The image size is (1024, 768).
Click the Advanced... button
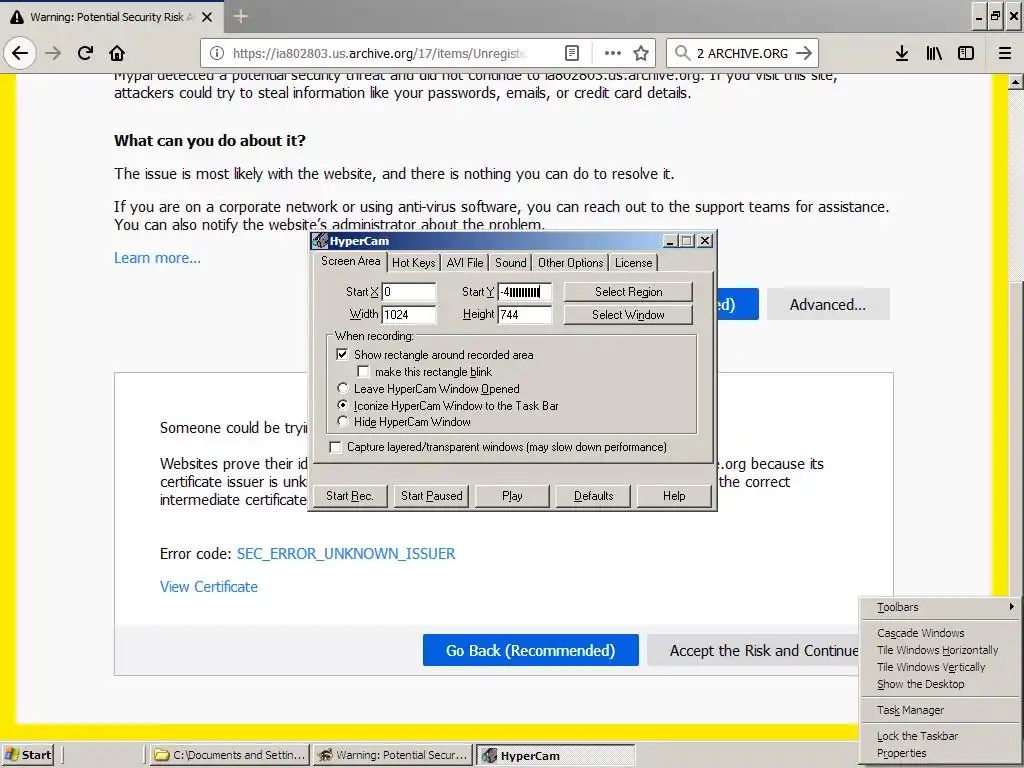point(828,304)
